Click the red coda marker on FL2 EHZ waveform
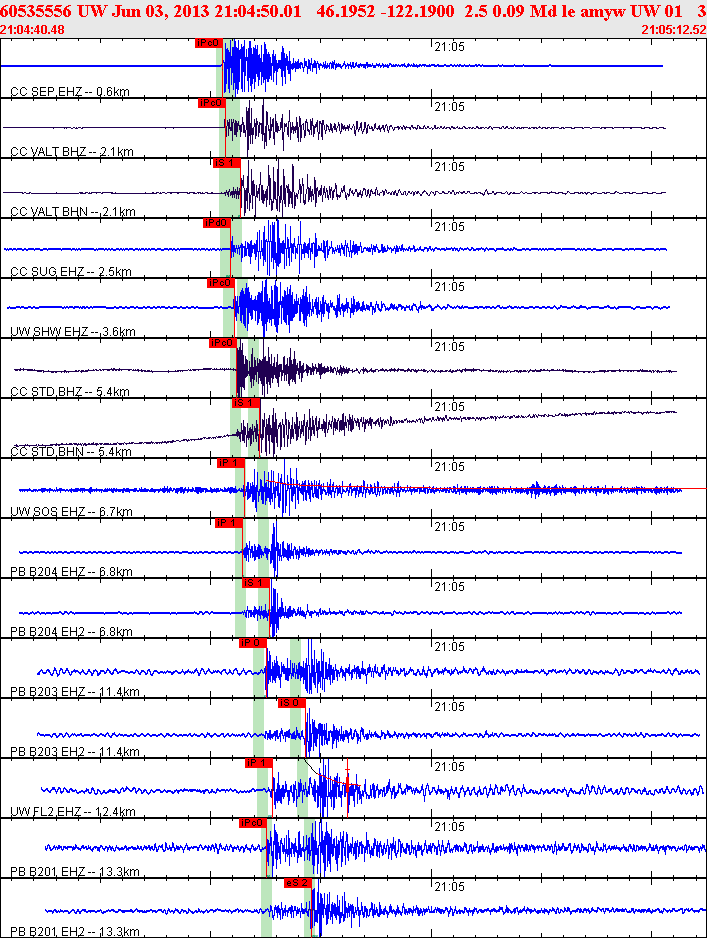Image resolution: width=707 pixels, height=938 pixels. [347, 785]
